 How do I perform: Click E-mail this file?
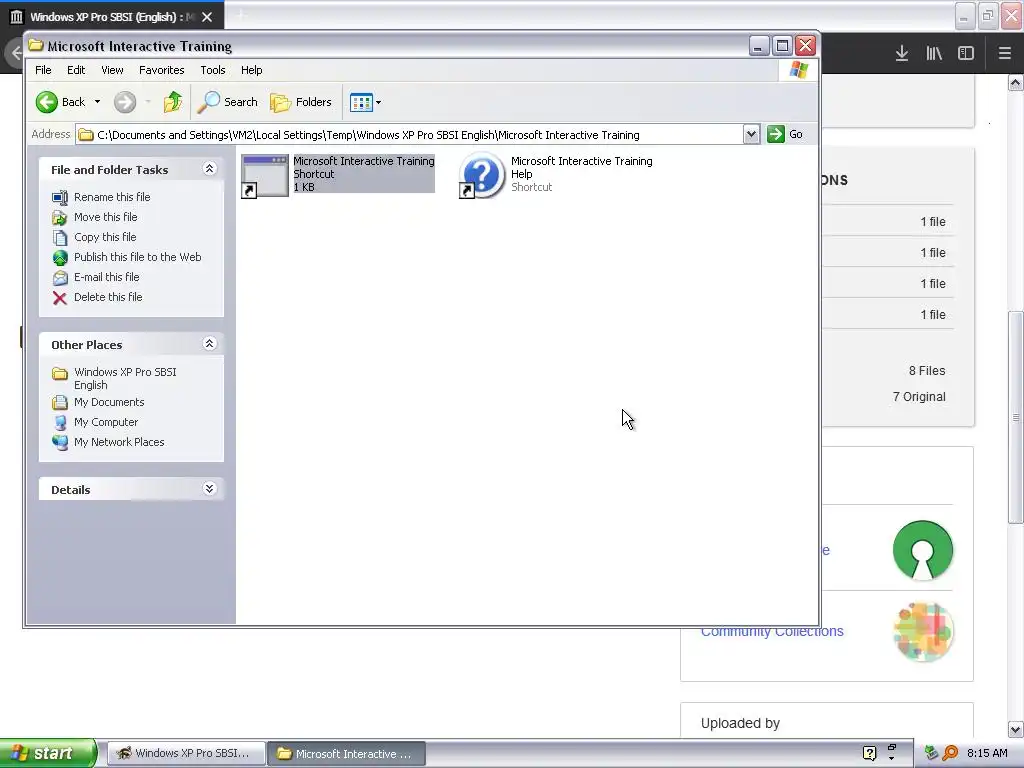click(106, 277)
